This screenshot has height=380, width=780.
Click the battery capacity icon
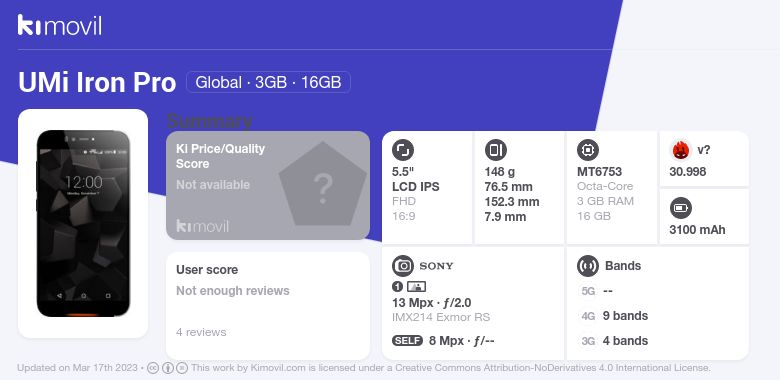pos(681,208)
